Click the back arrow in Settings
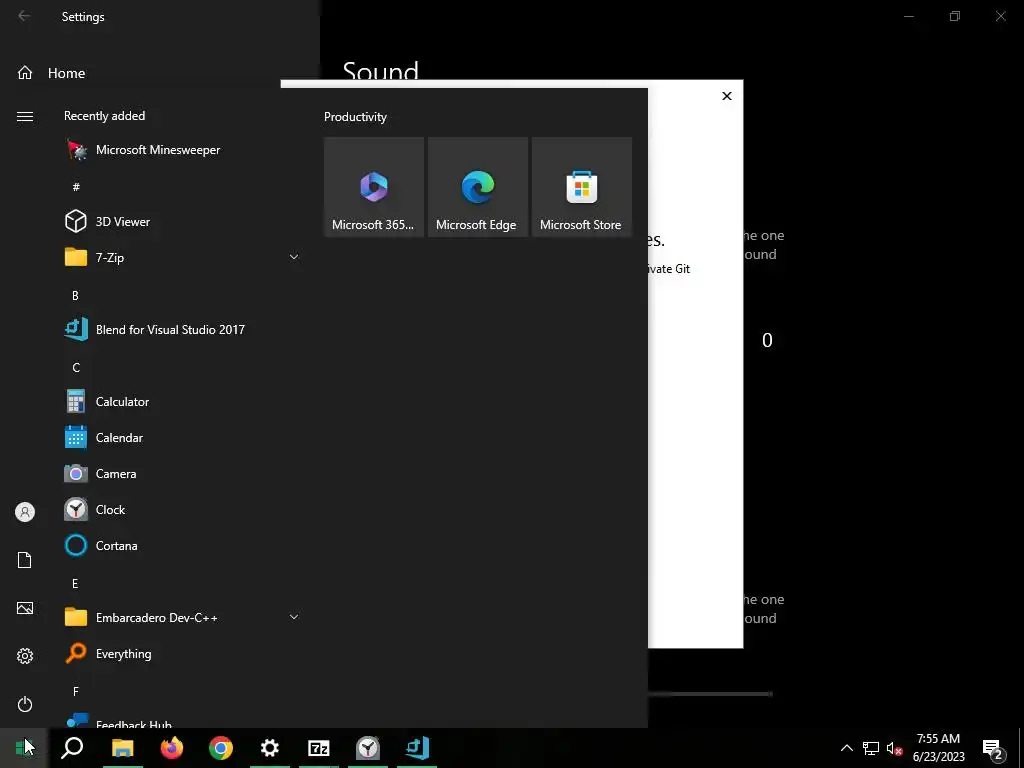 pyautogui.click(x=24, y=16)
